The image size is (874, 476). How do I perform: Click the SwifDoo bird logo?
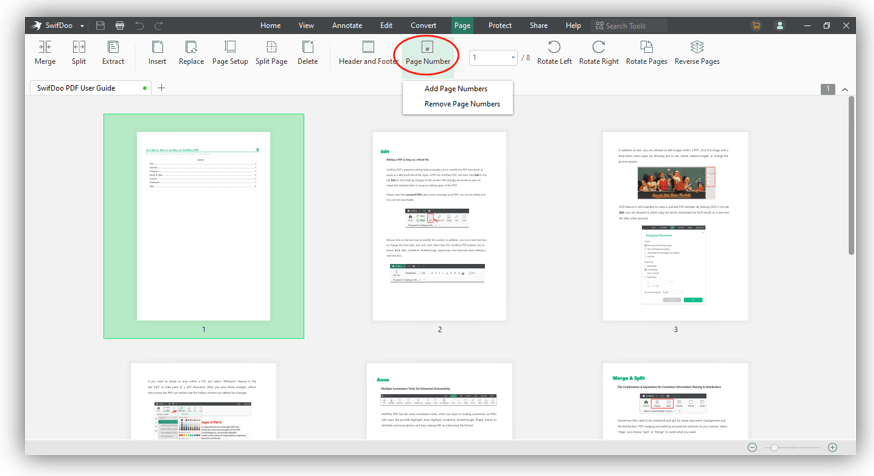(x=37, y=26)
